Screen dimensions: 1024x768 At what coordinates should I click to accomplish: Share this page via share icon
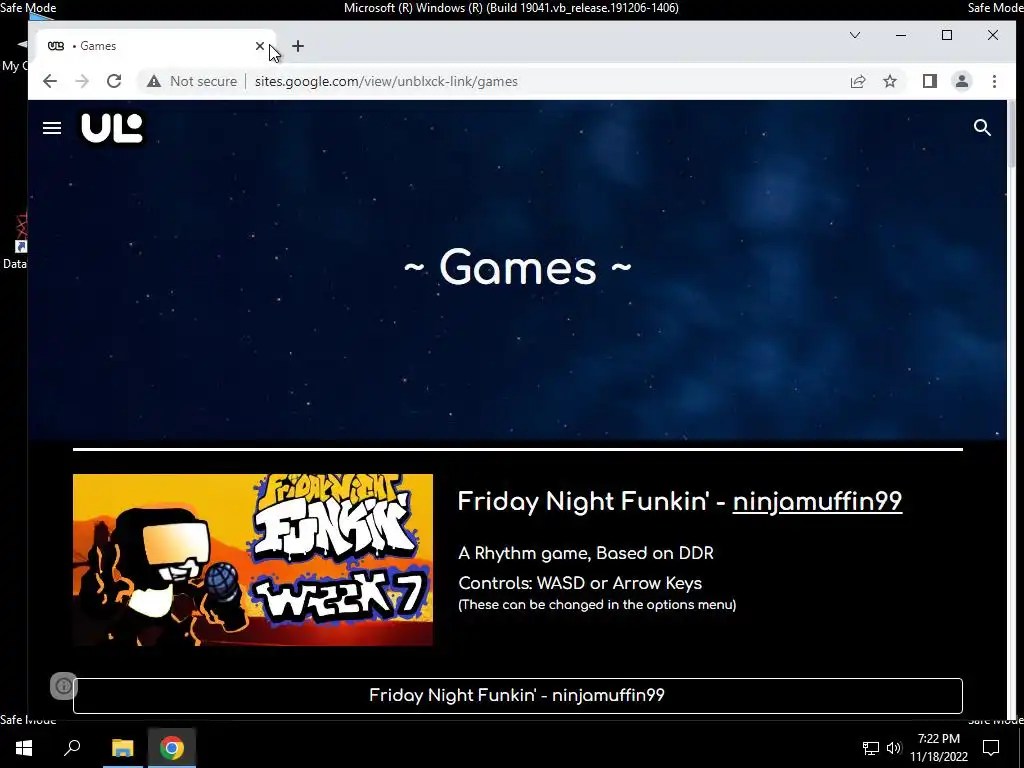tap(857, 81)
